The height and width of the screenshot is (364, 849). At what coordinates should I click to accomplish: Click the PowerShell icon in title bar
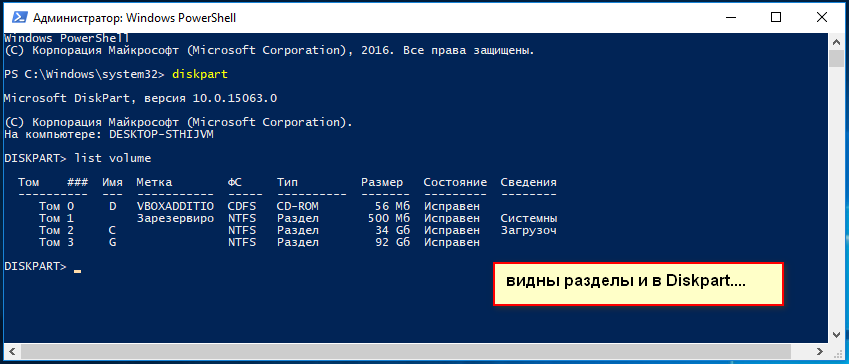[x=20, y=17]
